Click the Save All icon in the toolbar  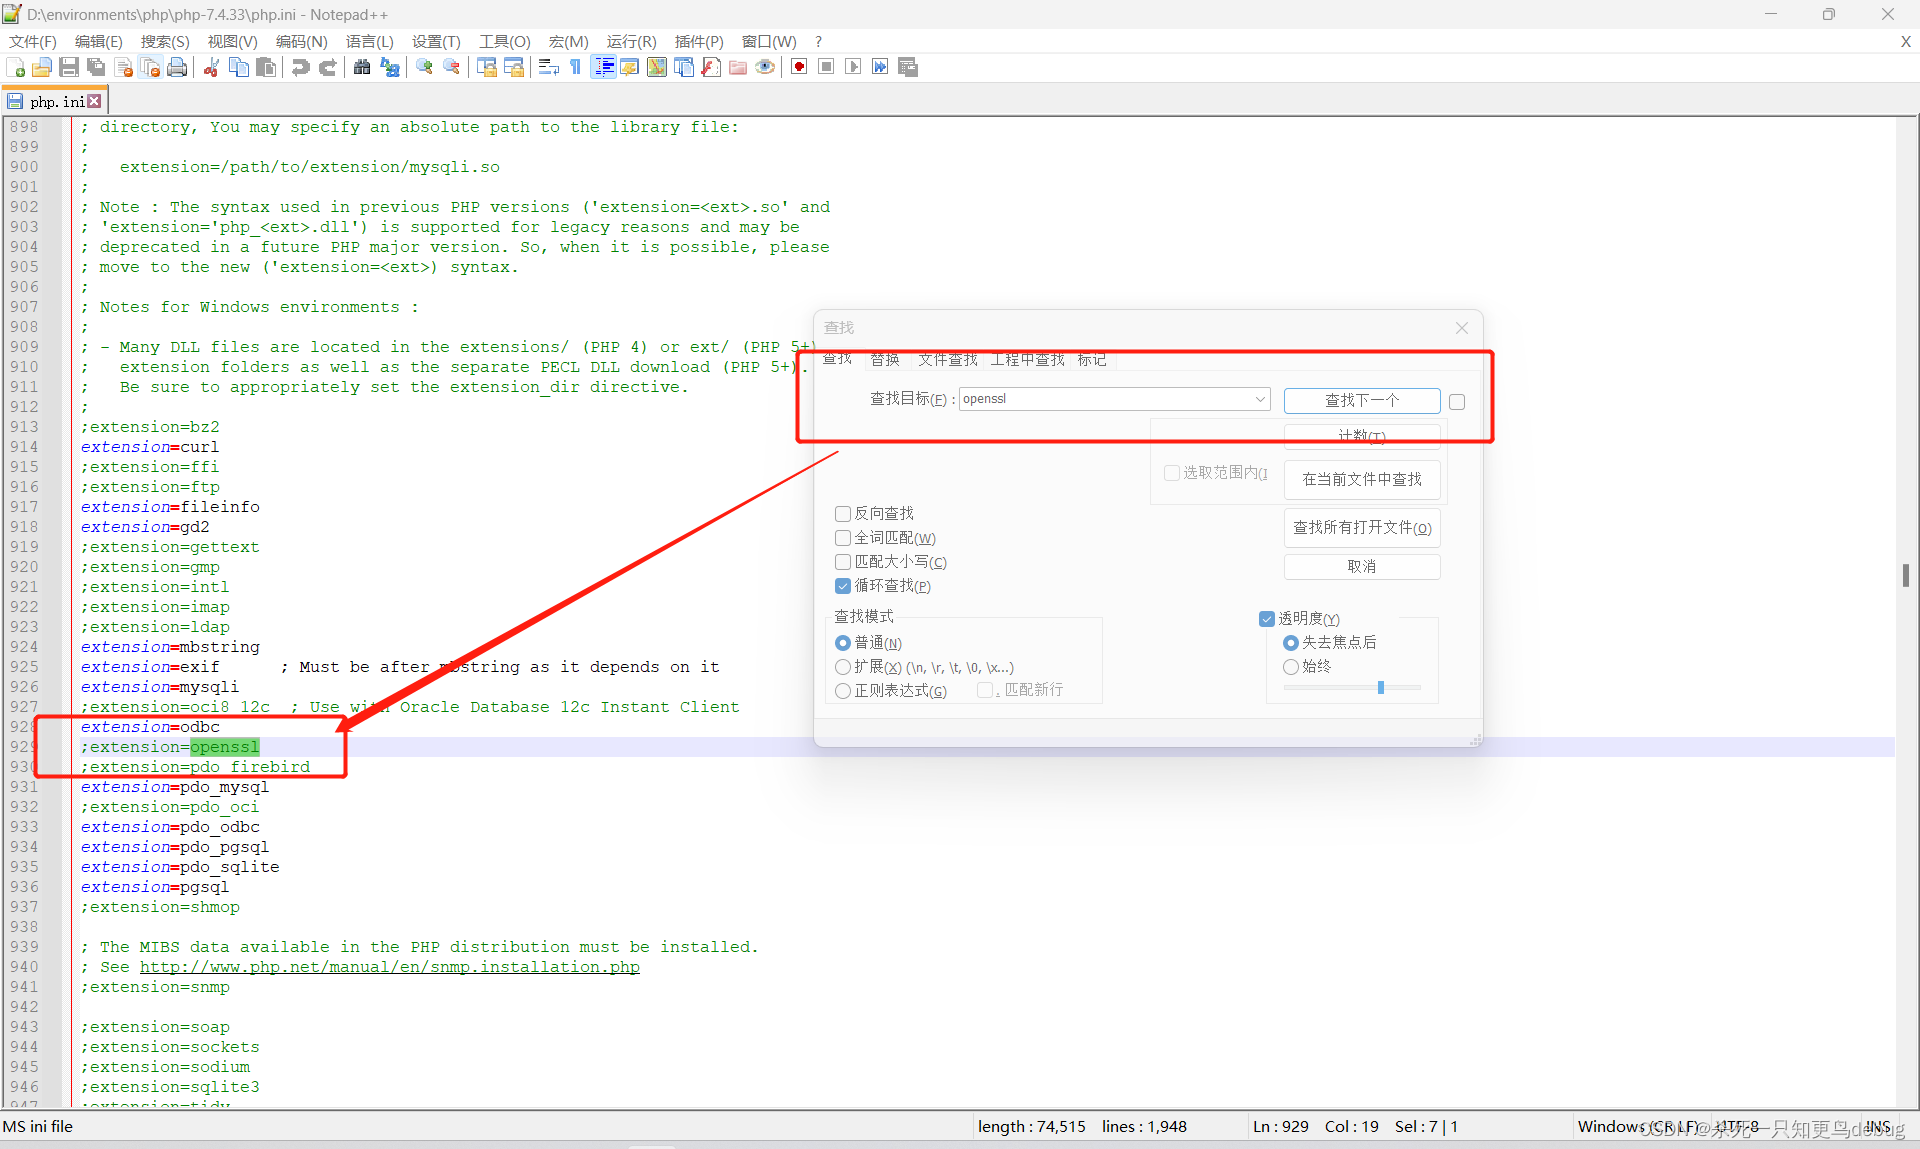point(95,67)
